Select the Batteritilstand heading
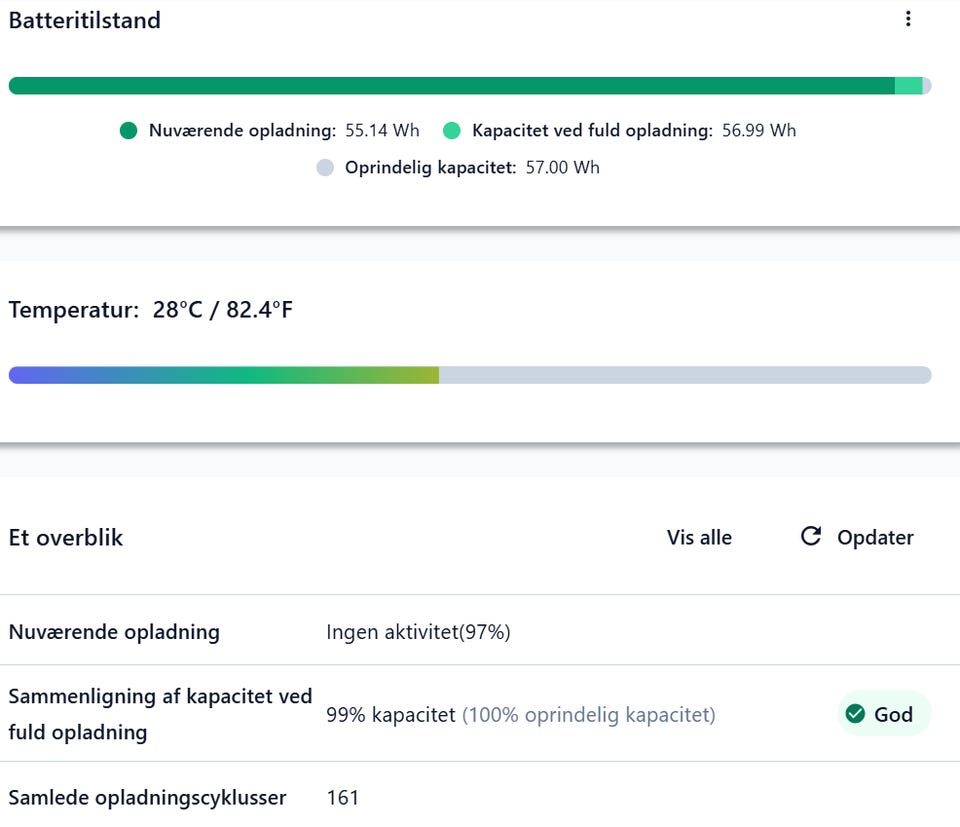Viewport: 960px width, 827px height. click(85, 20)
